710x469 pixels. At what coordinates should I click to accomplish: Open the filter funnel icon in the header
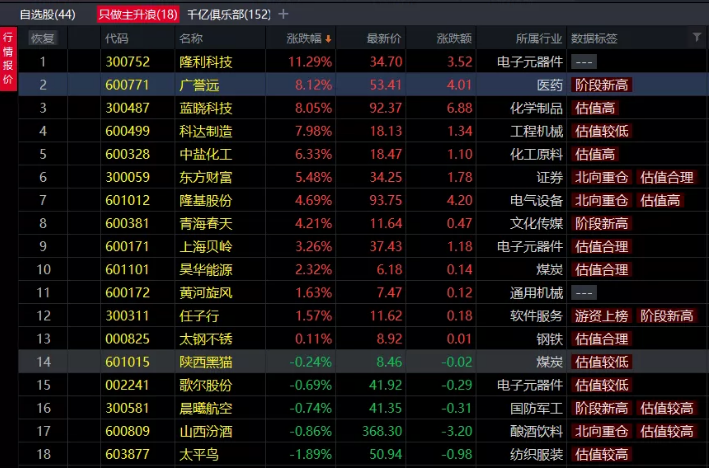click(x=697, y=38)
